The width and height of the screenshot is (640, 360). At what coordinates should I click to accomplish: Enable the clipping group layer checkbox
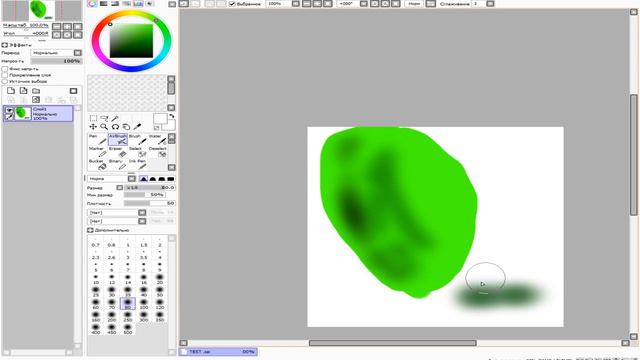pyautogui.click(x=5, y=75)
